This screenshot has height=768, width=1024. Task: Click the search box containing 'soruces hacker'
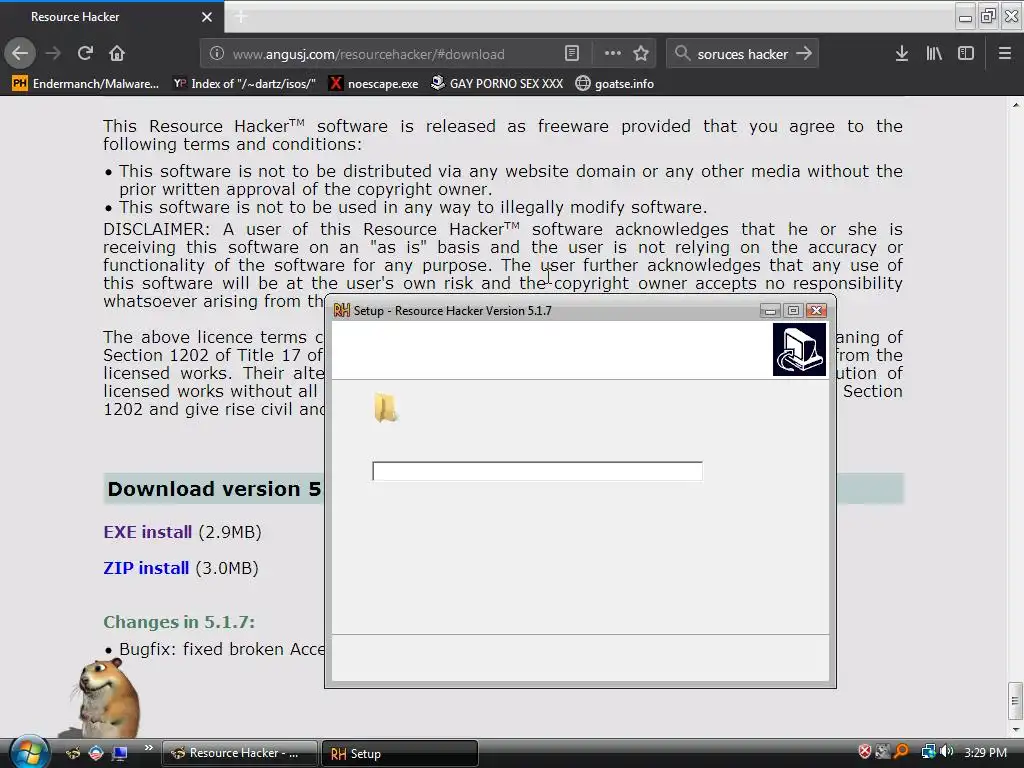pyautogui.click(x=743, y=54)
